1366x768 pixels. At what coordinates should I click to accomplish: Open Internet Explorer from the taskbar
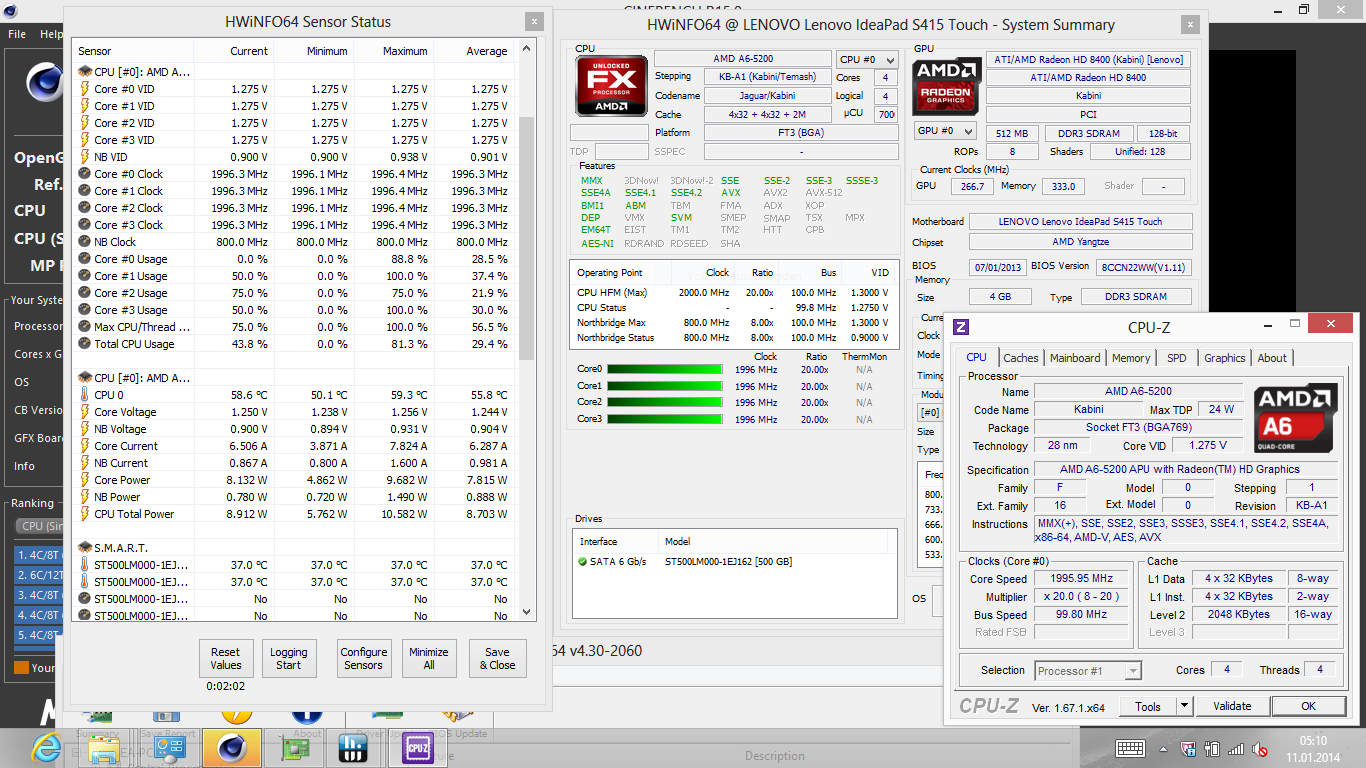[46, 747]
